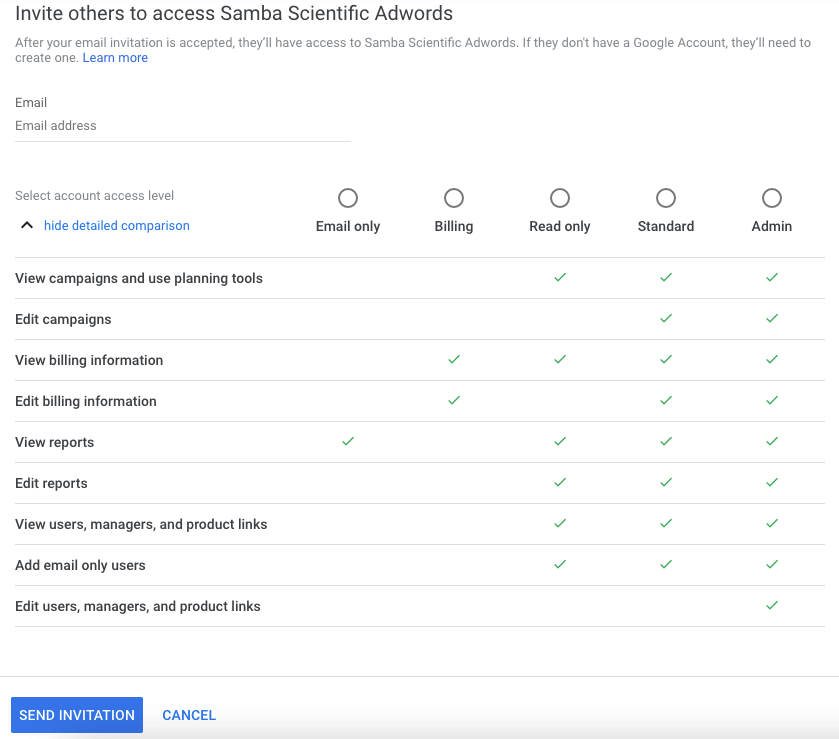Click the Admin checkmark for Edit billing information
Screen dimensions: 839x739
coord(772,400)
